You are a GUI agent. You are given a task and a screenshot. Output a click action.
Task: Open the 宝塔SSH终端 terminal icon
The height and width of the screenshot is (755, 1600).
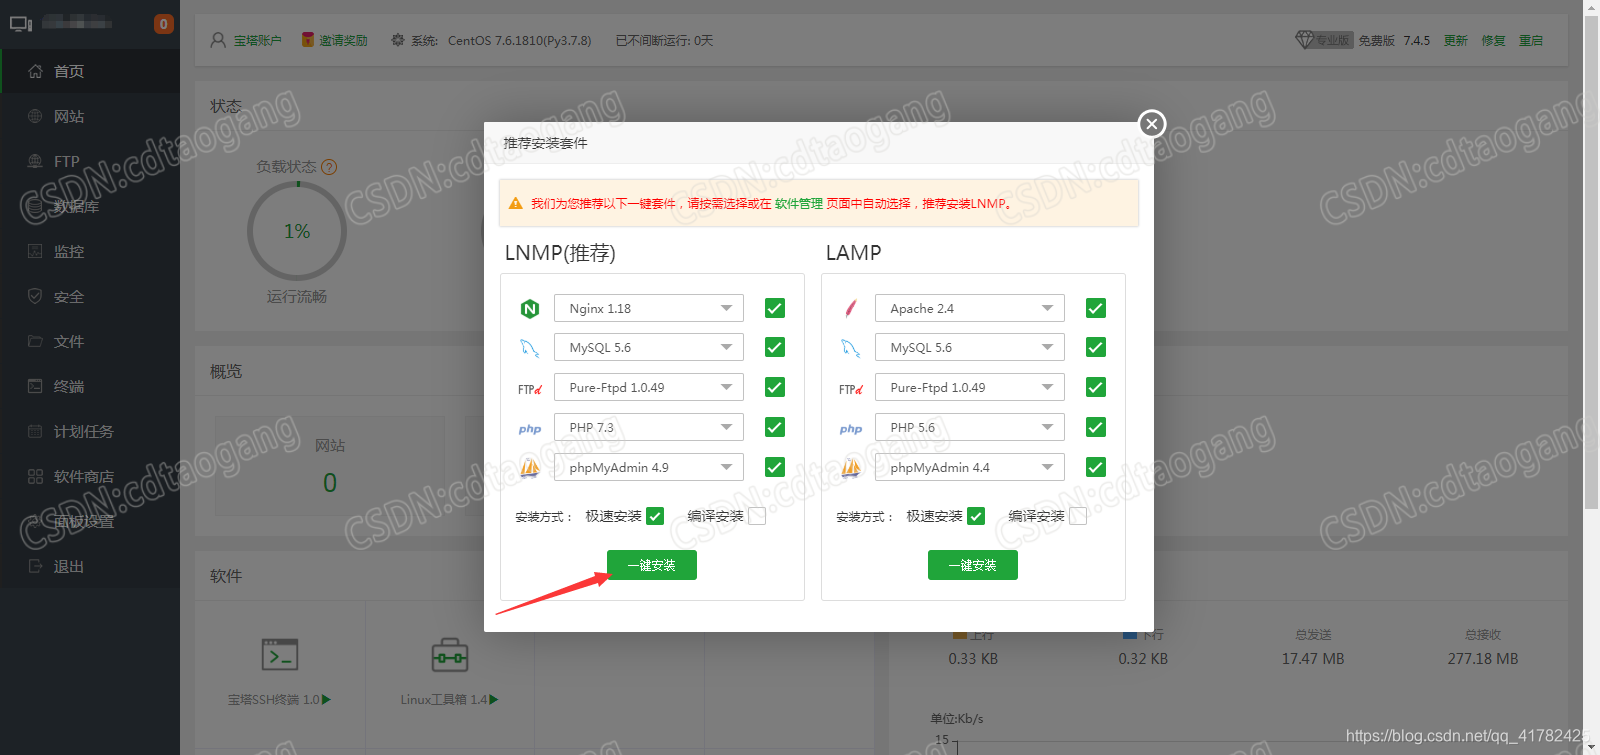click(280, 655)
